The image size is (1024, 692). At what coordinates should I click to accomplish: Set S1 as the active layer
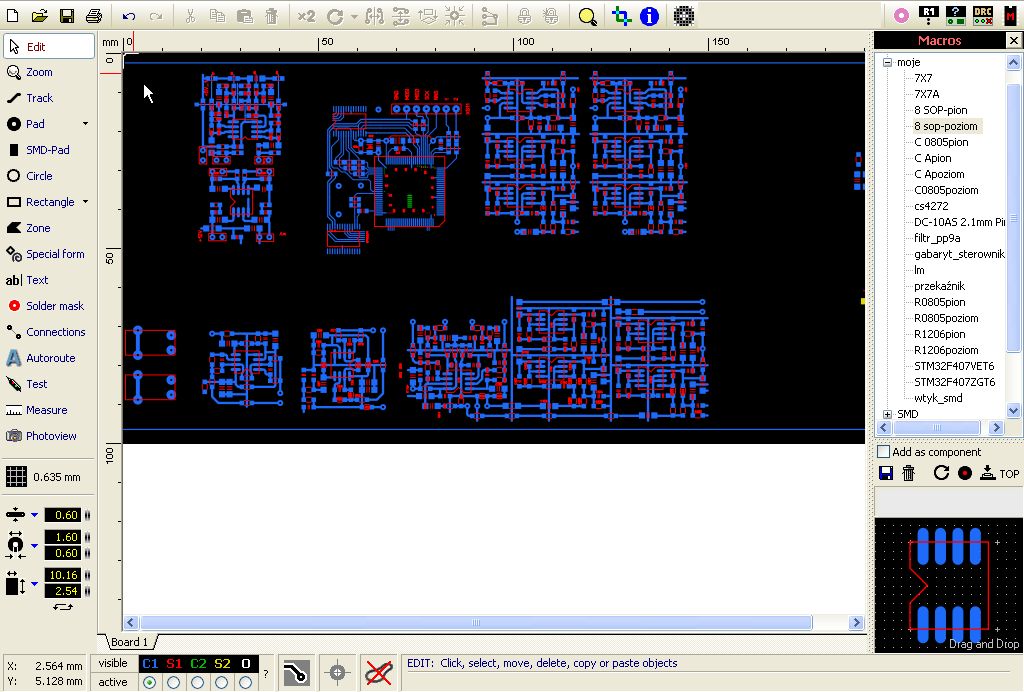[x=174, y=682]
